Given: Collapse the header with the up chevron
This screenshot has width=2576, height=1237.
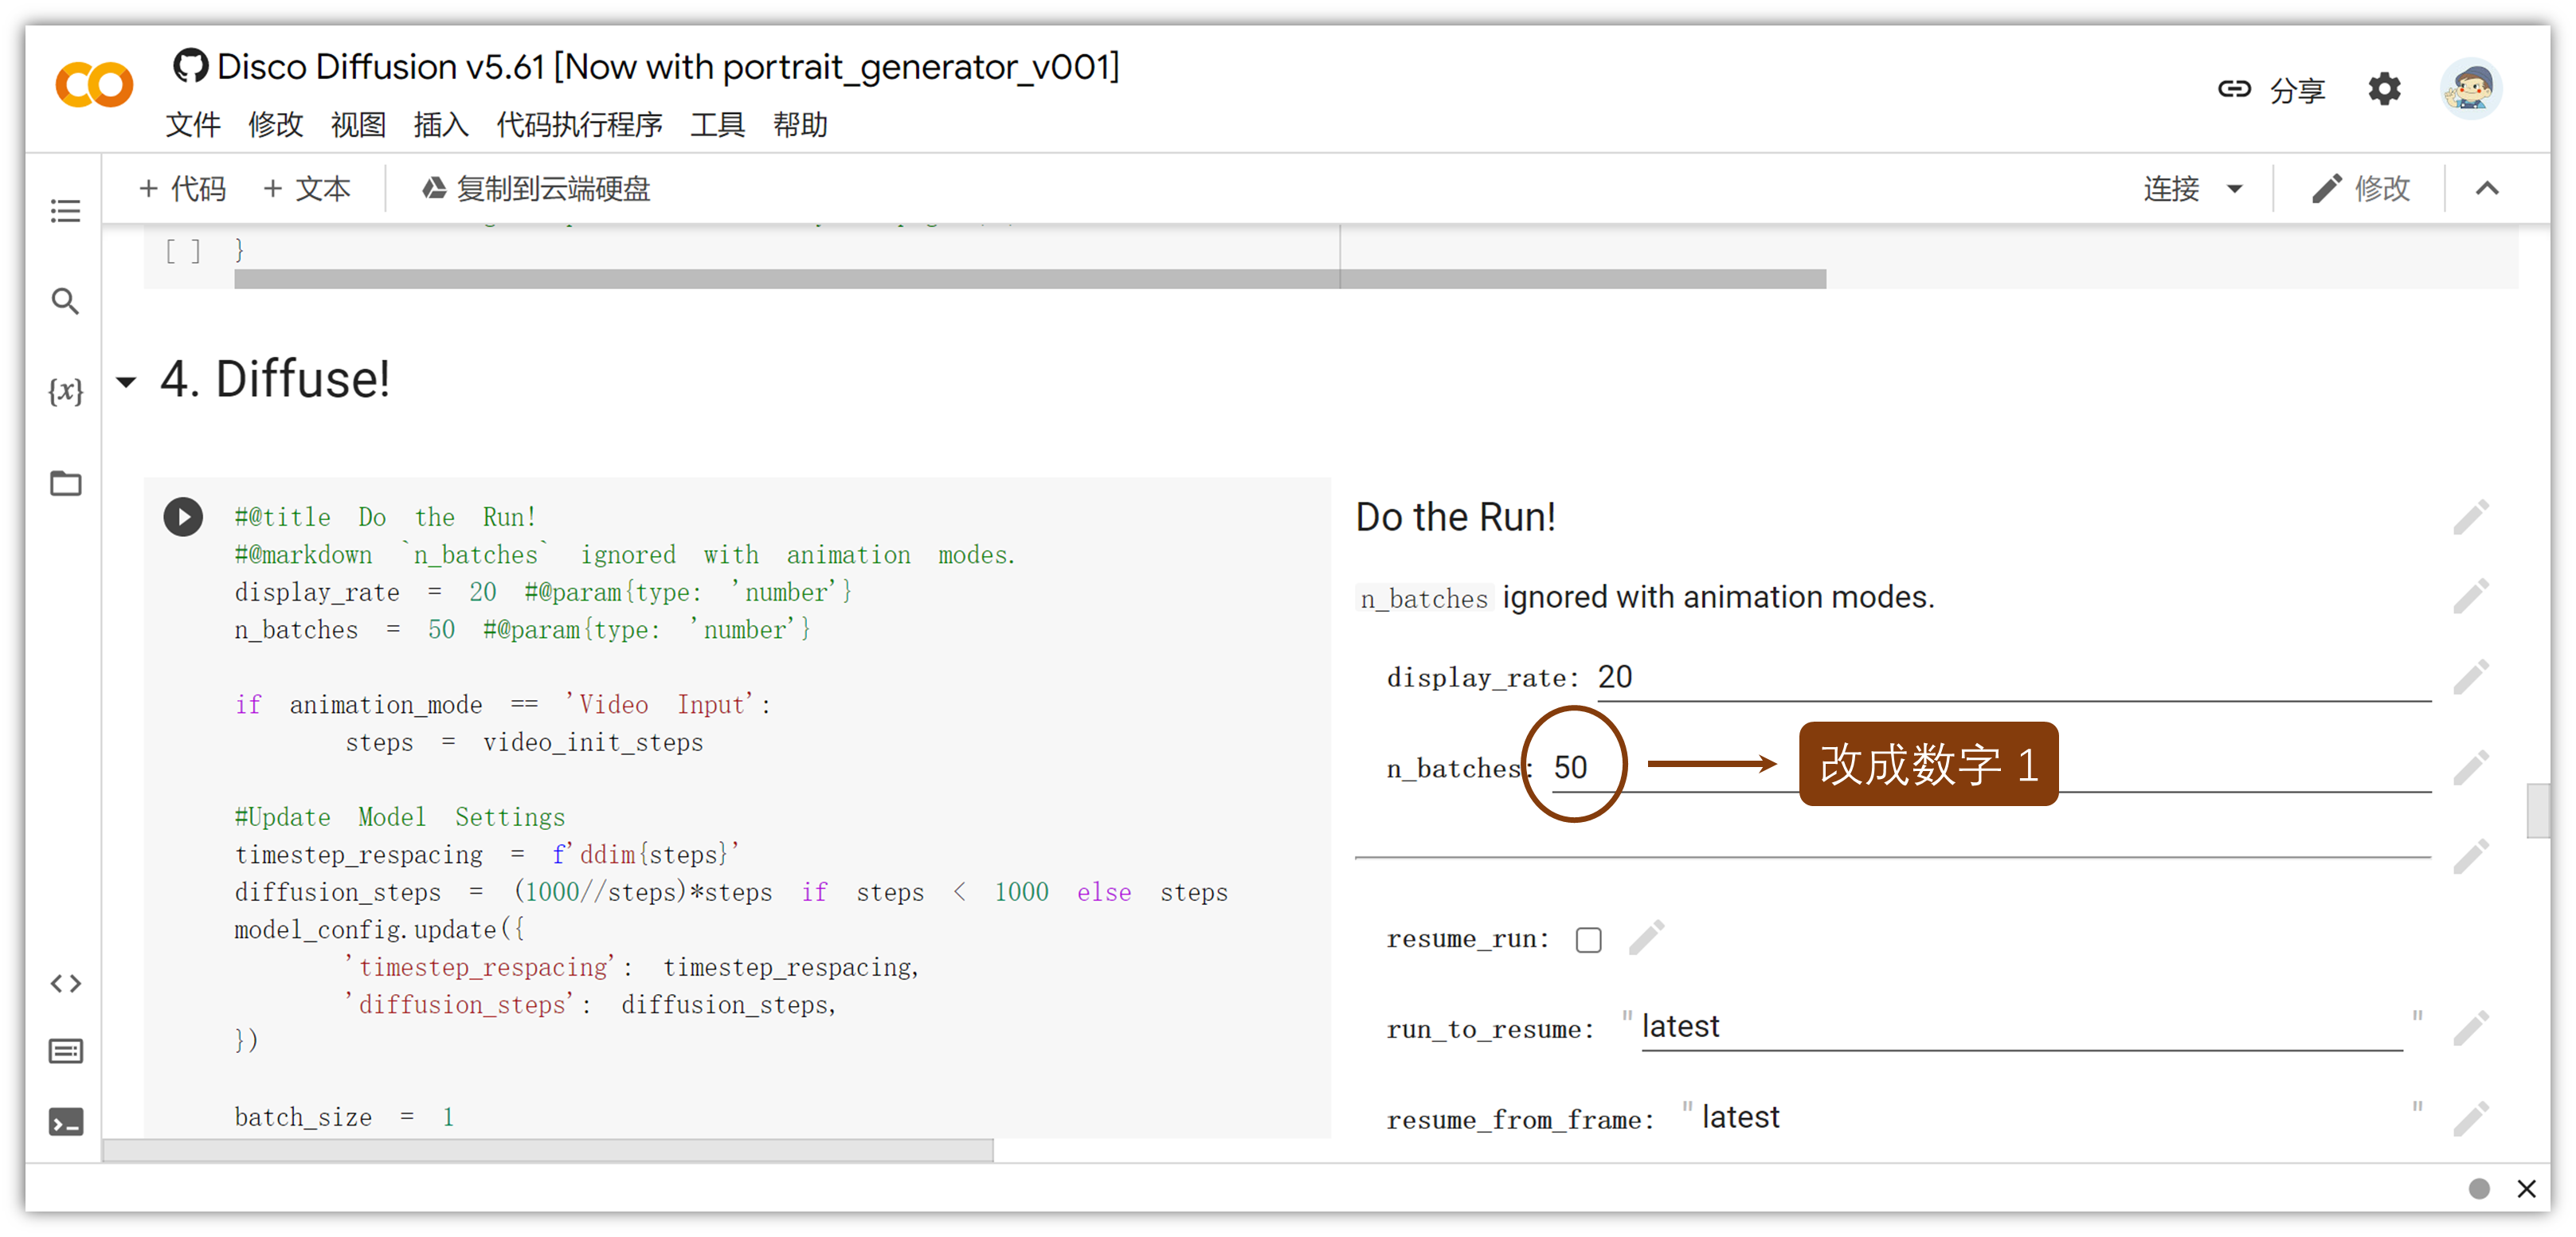Looking at the screenshot, I should pyautogui.click(x=2487, y=188).
